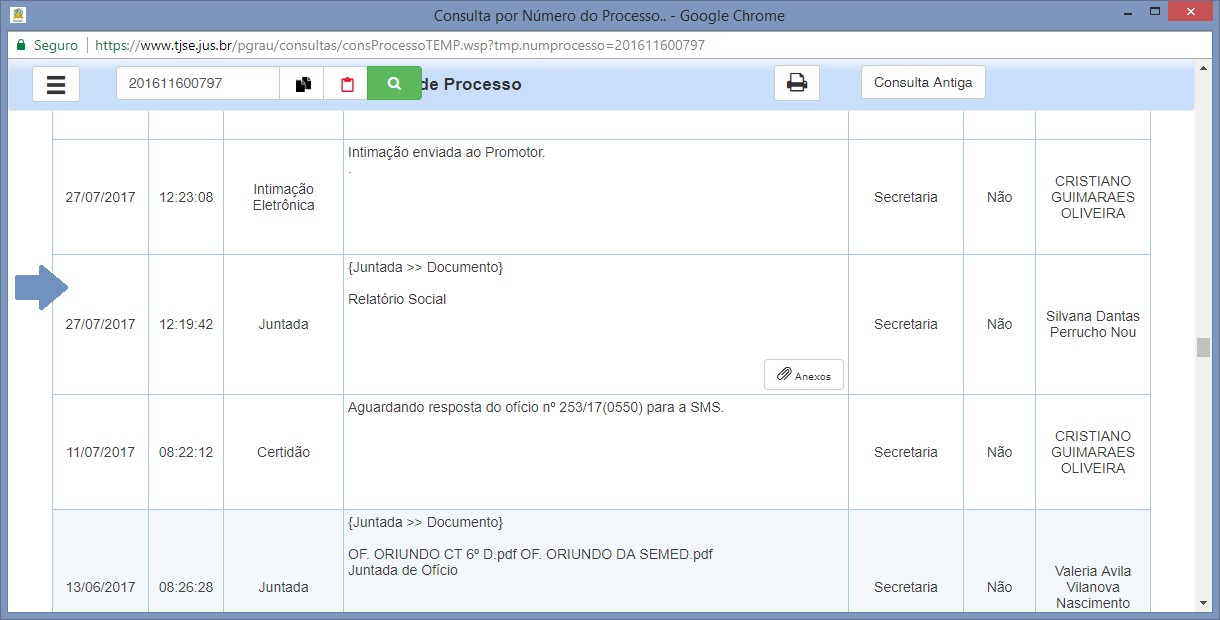Maximize the Chrome window

[x=1155, y=13]
